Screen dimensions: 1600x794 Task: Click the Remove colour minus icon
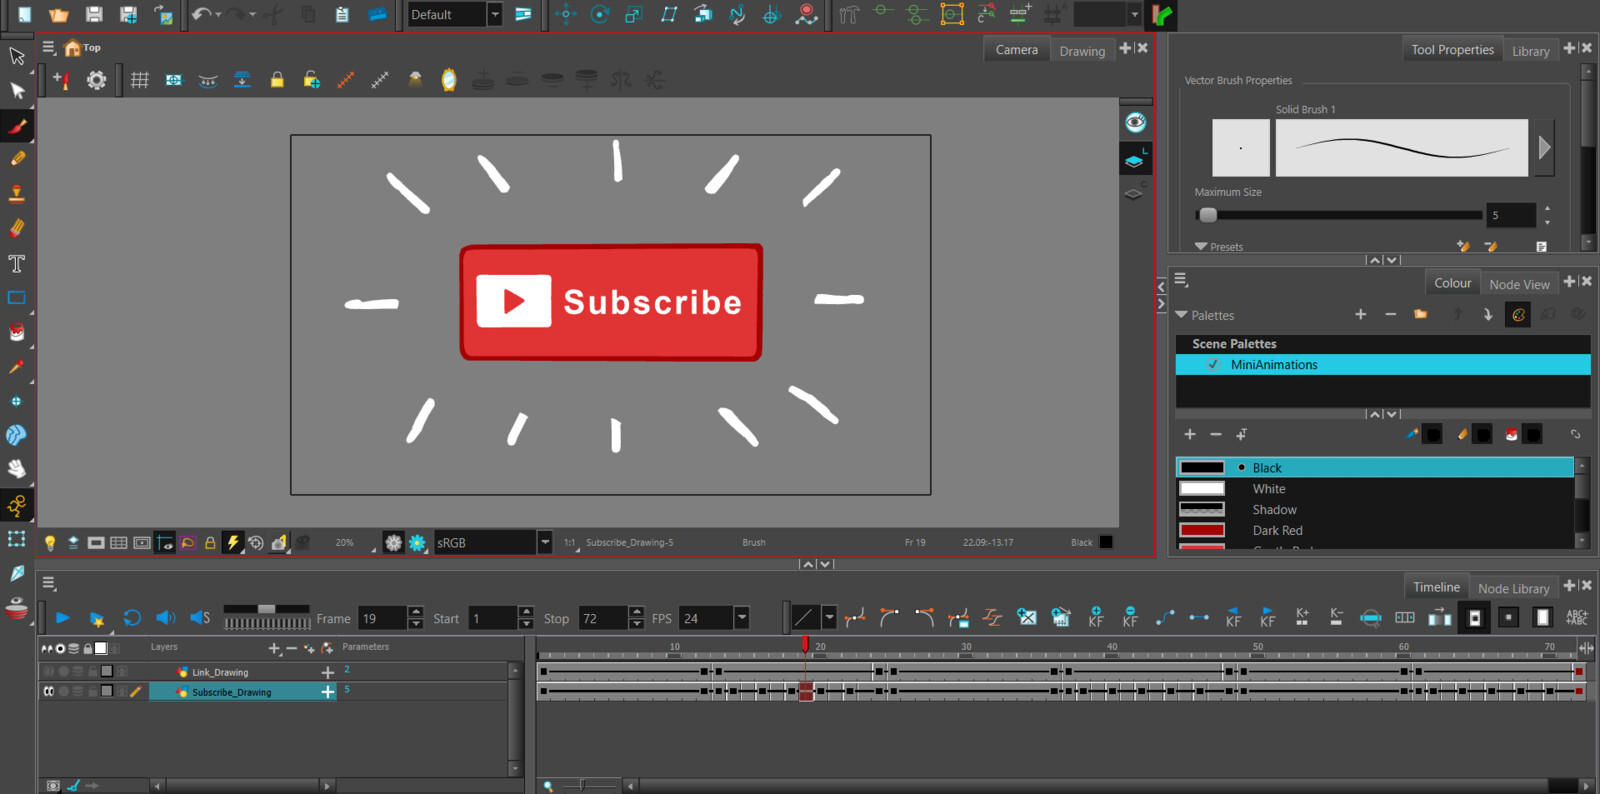pyautogui.click(x=1216, y=434)
